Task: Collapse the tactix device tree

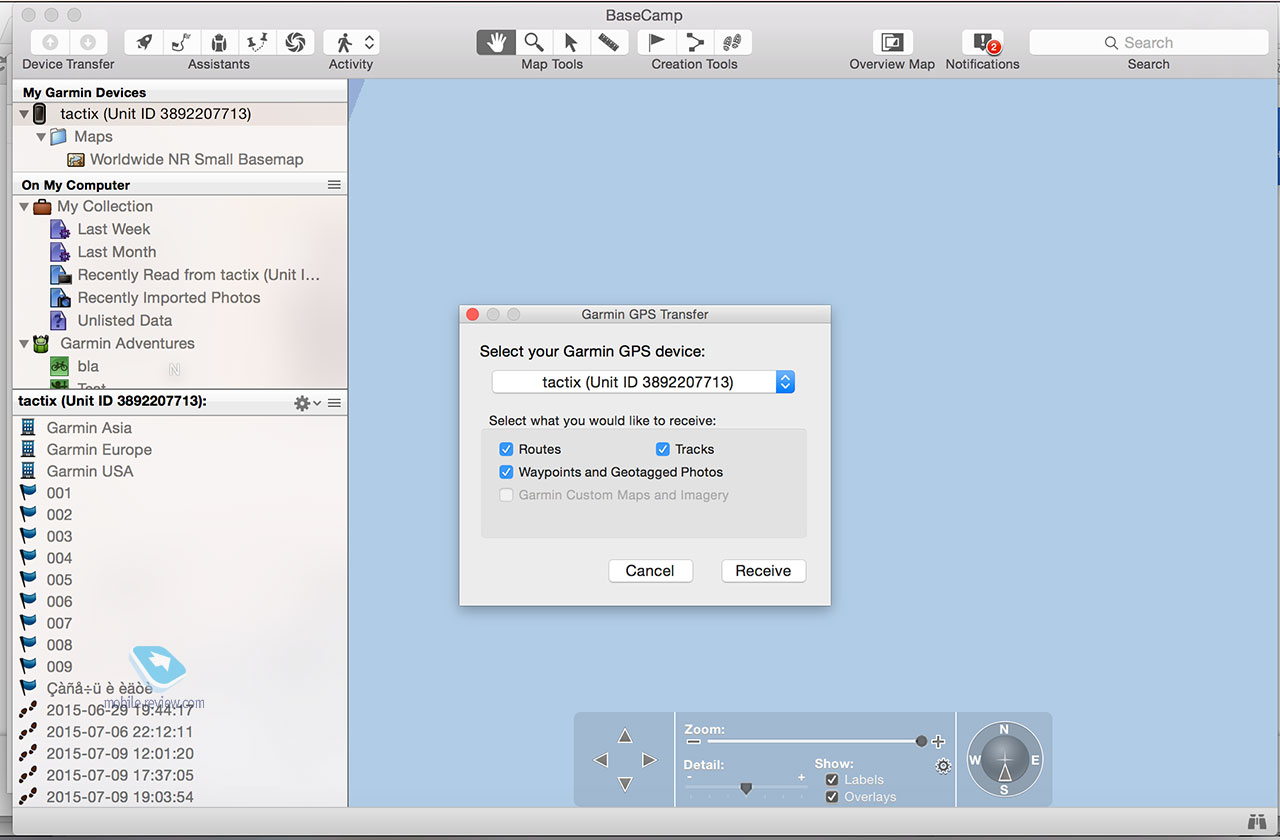Action: pyautogui.click(x=23, y=114)
